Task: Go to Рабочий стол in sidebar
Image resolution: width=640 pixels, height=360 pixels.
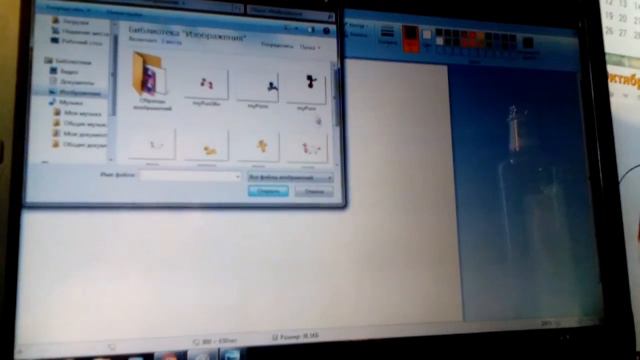Action: point(77,42)
